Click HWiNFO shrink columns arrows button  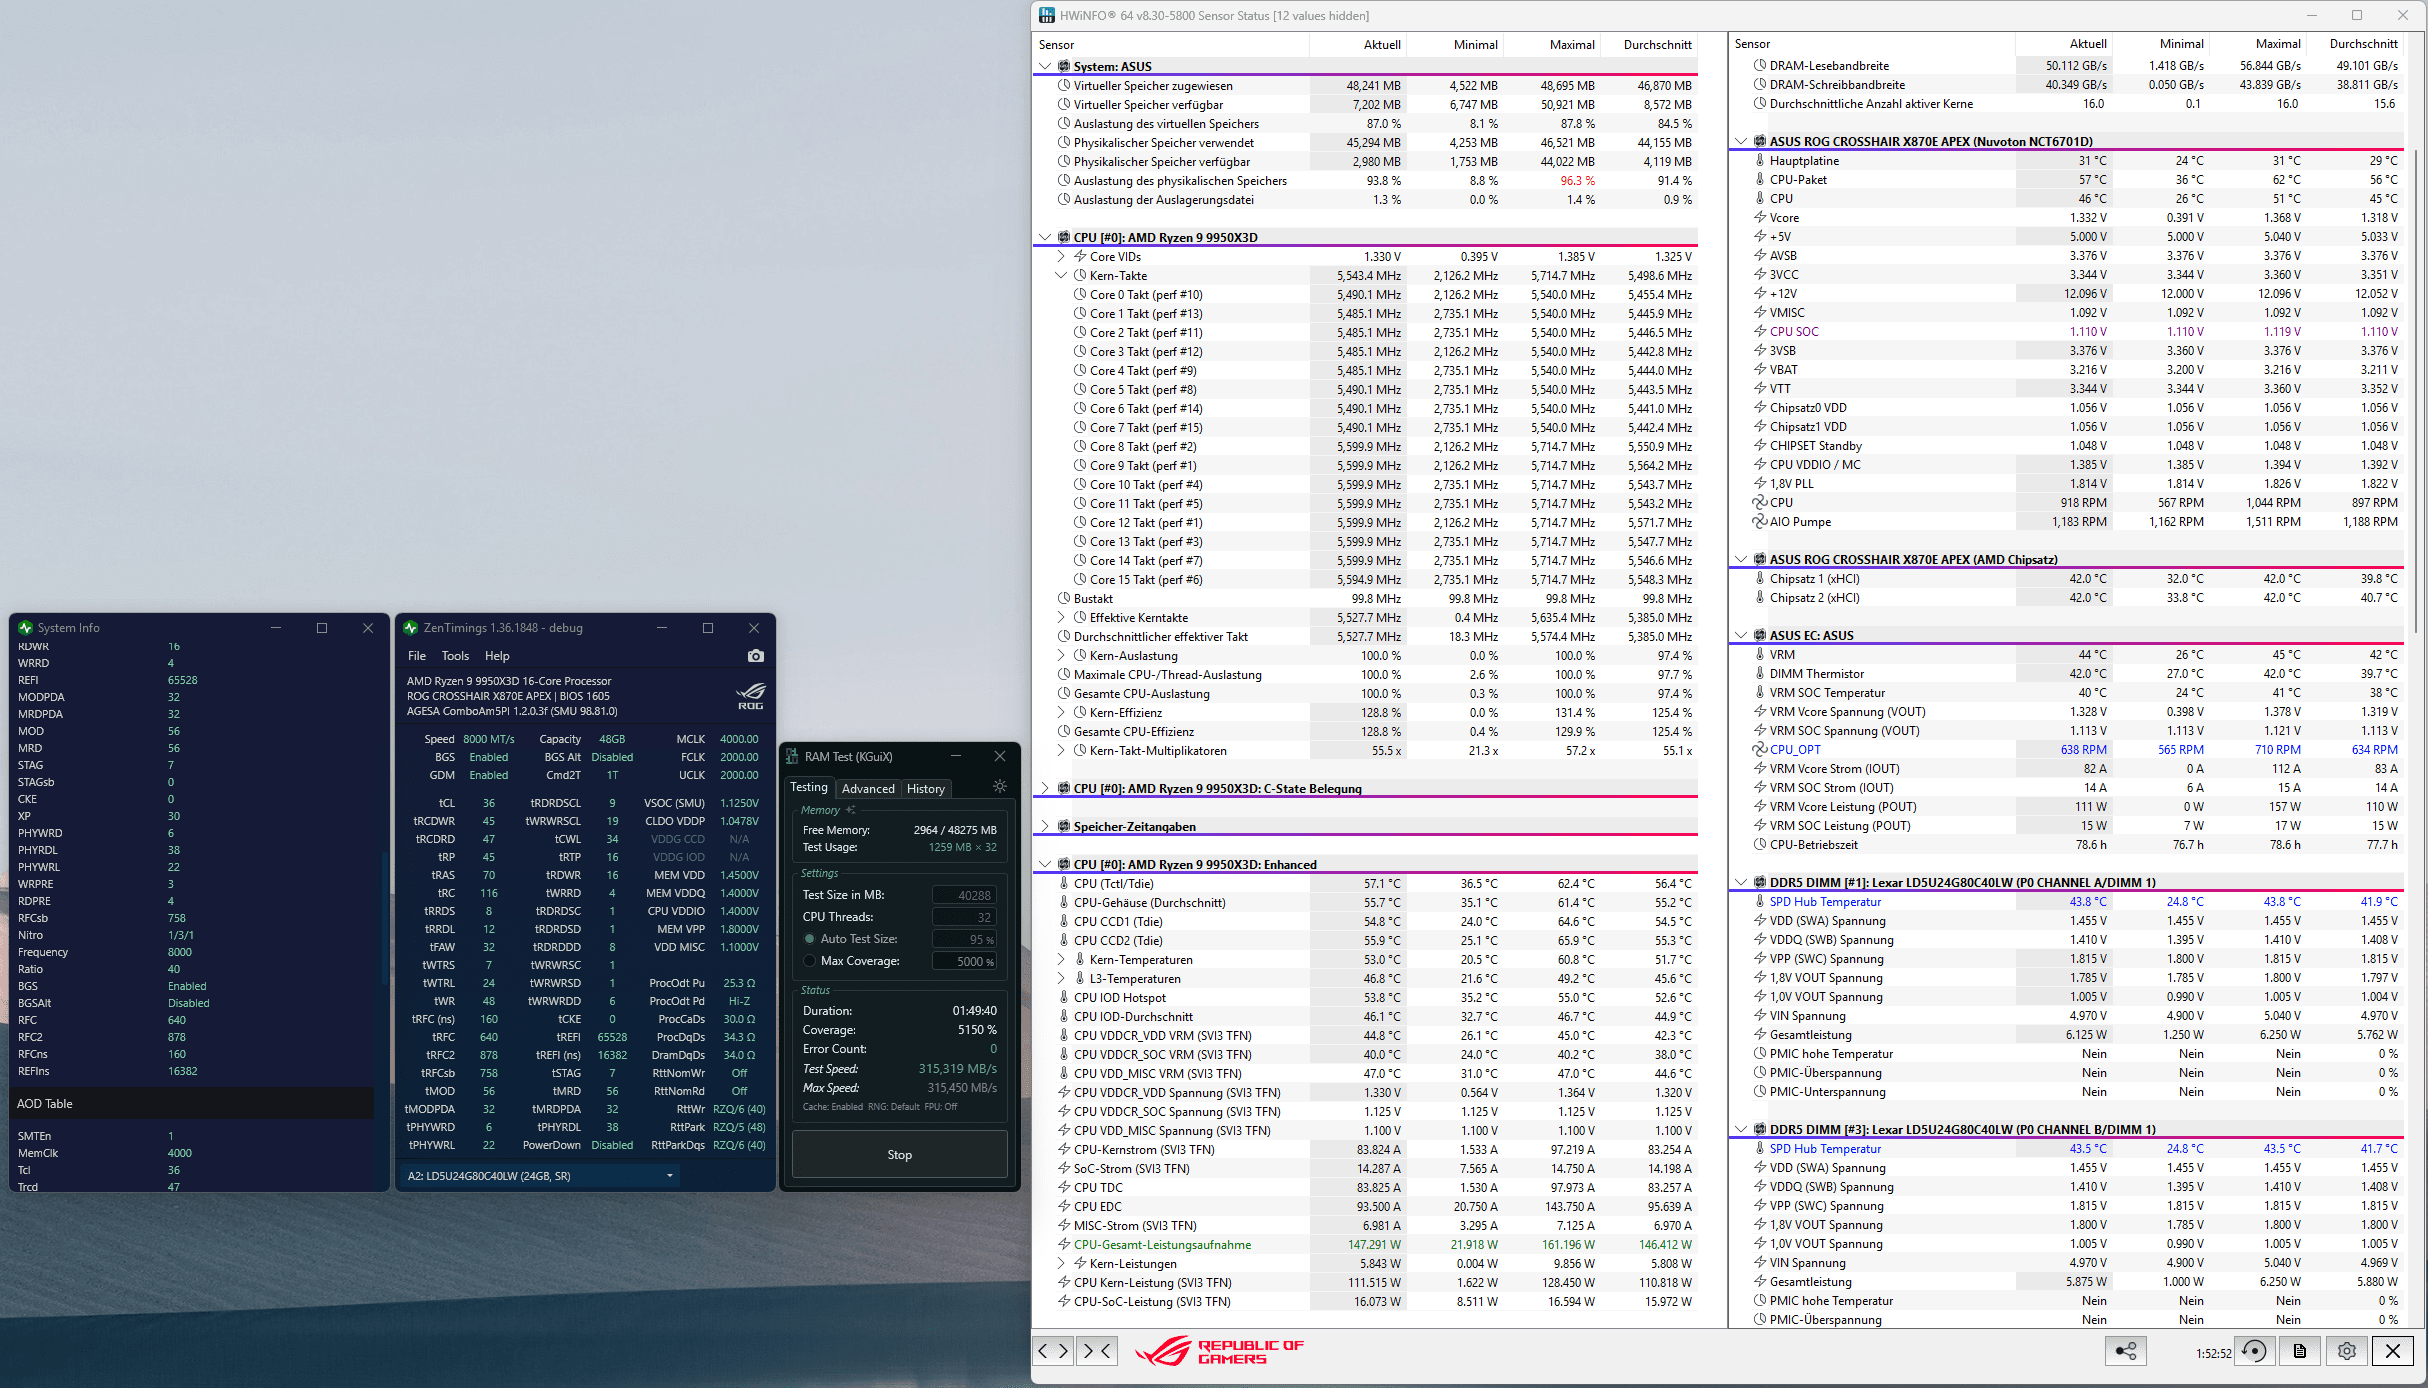(1097, 1351)
